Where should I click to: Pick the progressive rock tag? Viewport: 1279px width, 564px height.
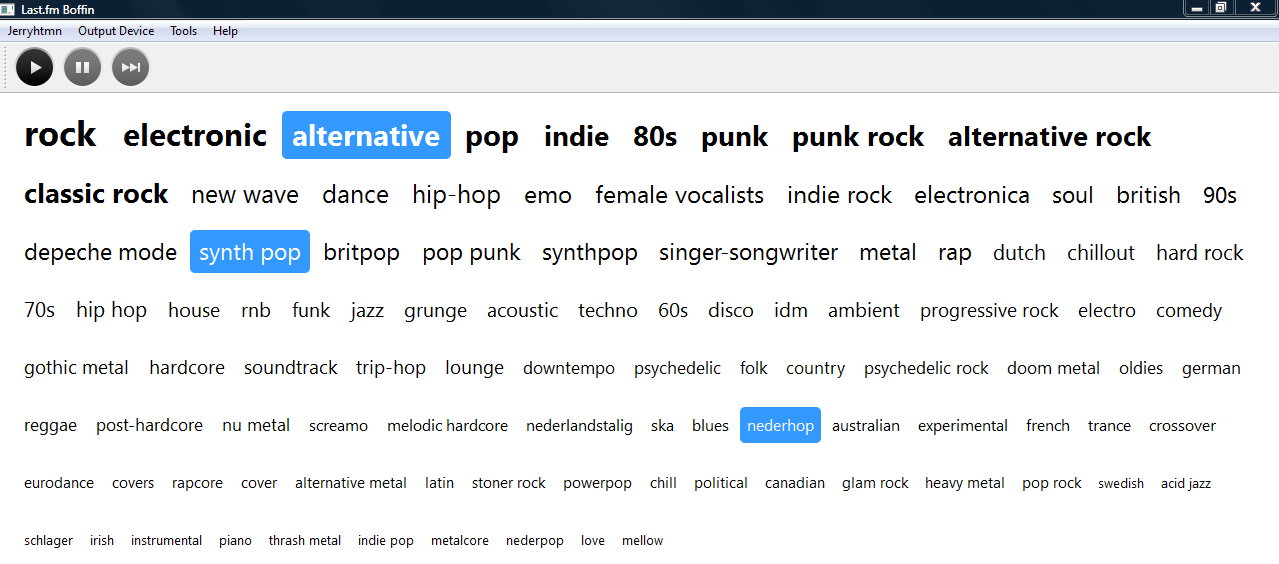tap(989, 311)
